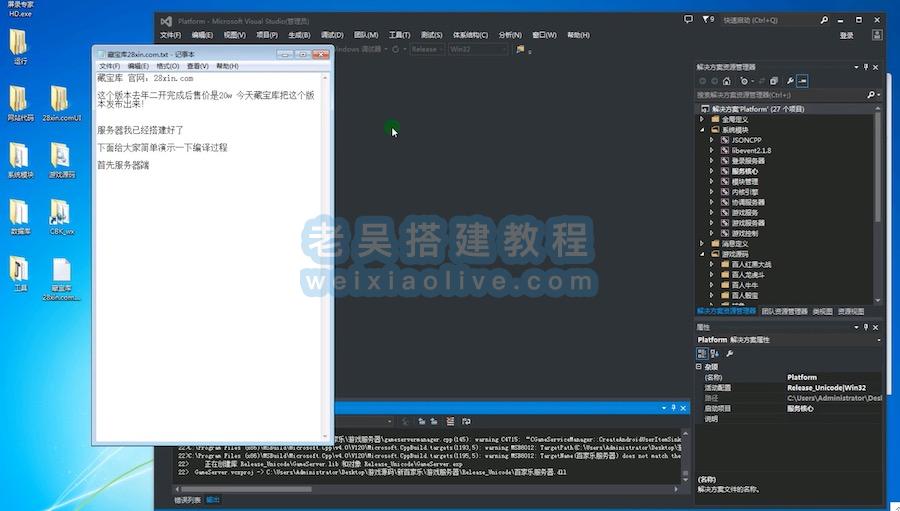Select the 28xin.comUI desktop folder

(x=61, y=104)
